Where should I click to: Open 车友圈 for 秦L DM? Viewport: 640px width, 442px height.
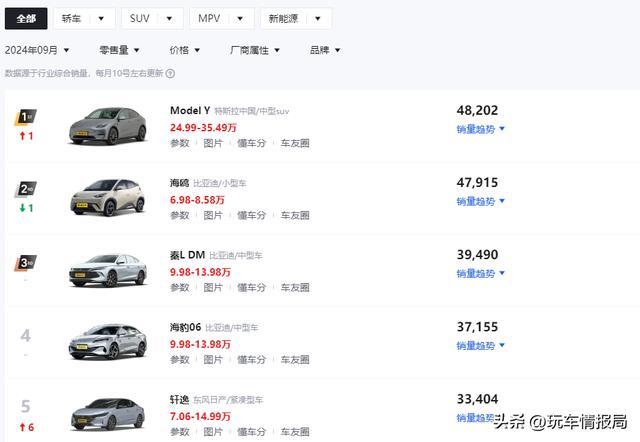point(295,288)
